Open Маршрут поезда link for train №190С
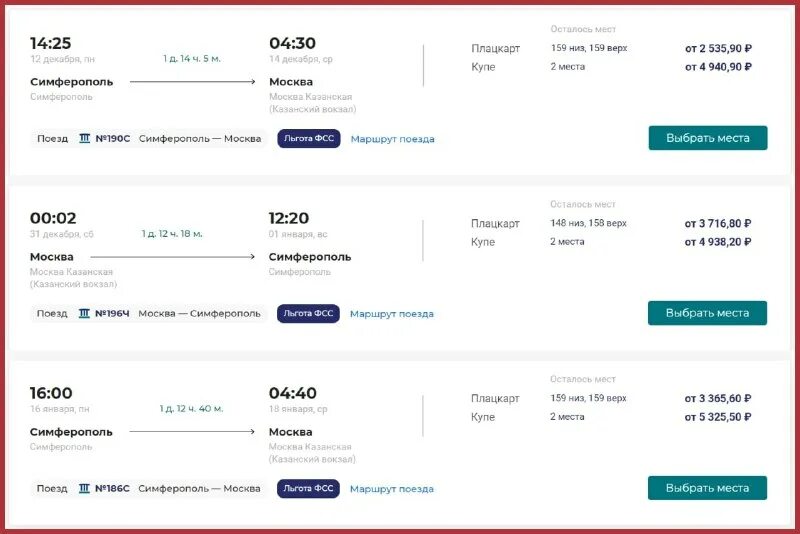Image resolution: width=800 pixels, height=534 pixels. coord(392,139)
